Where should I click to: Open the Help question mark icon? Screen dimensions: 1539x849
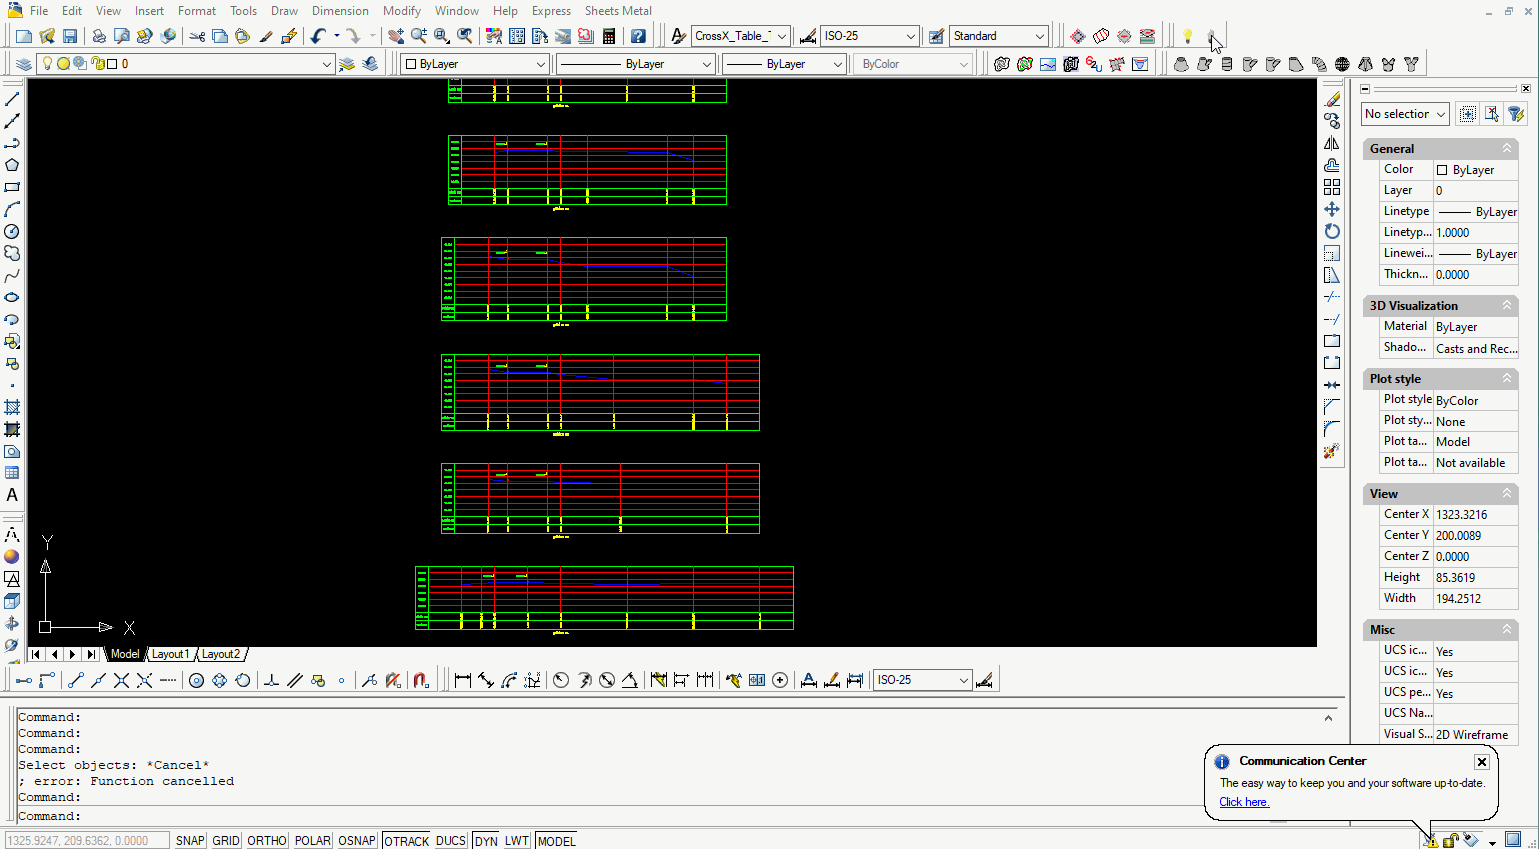tap(638, 36)
